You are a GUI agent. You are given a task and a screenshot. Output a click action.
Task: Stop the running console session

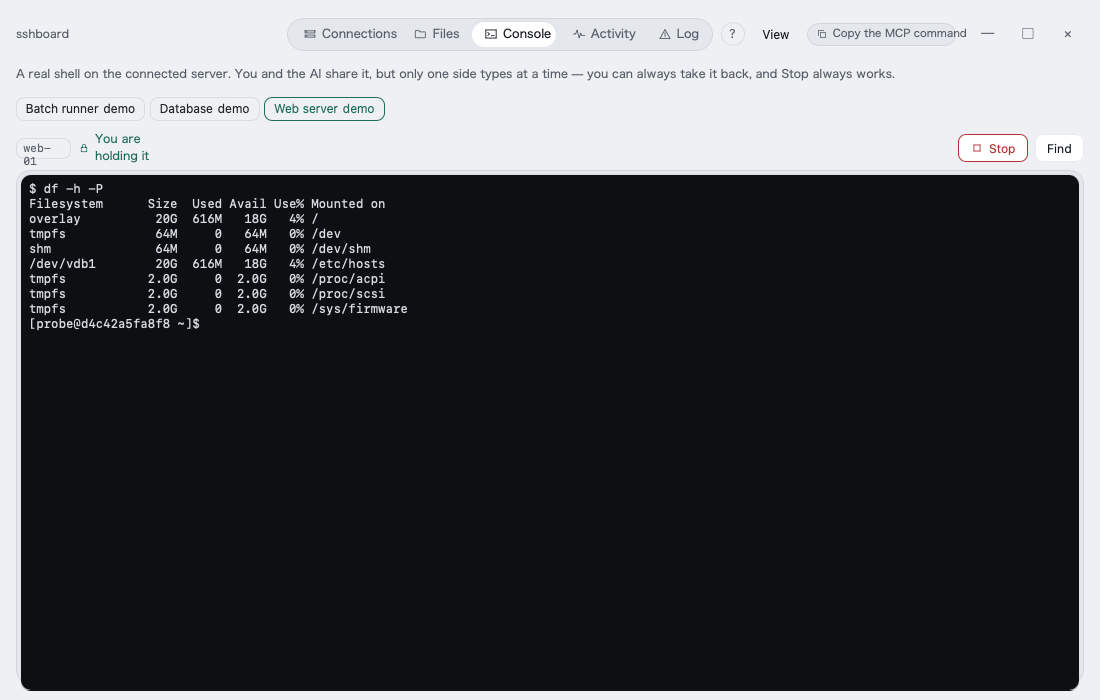(x=993, y=148)
